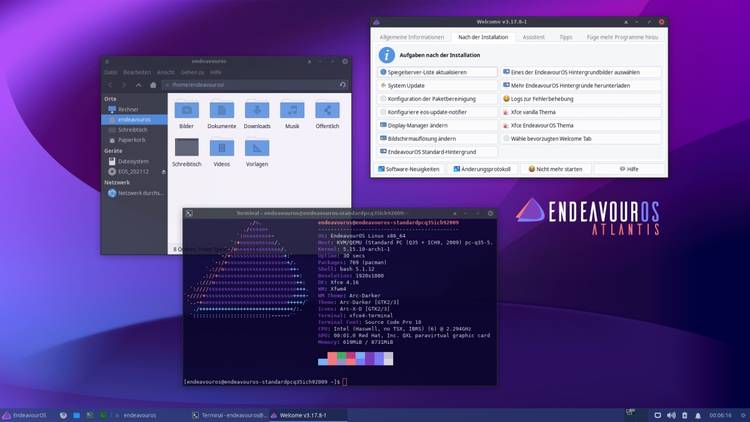750x422 pixels.
Task: Go back in file manager toolbar
Action: point(110,85)
